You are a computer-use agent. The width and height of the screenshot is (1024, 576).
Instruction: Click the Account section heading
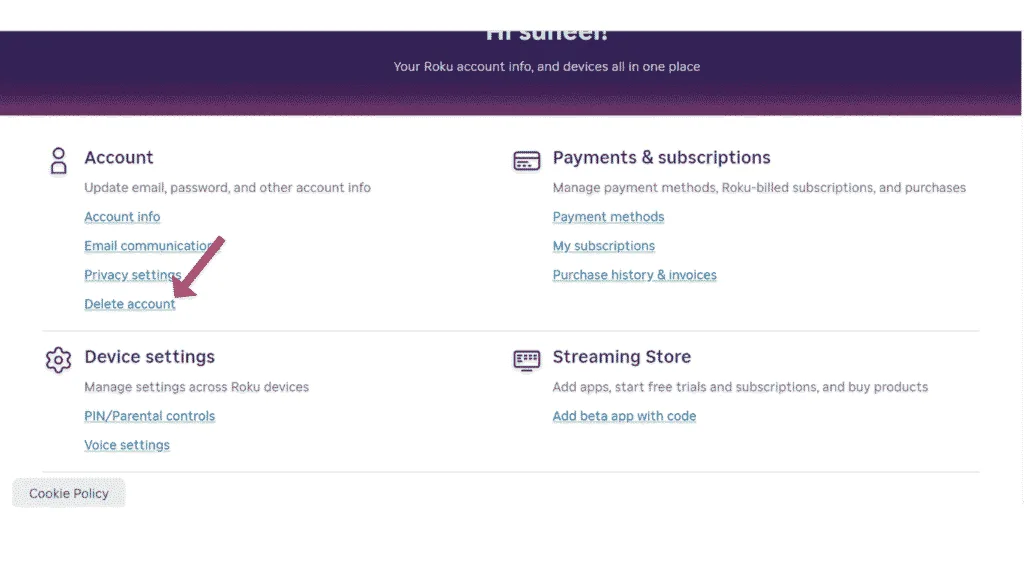(x=119, y=157)
